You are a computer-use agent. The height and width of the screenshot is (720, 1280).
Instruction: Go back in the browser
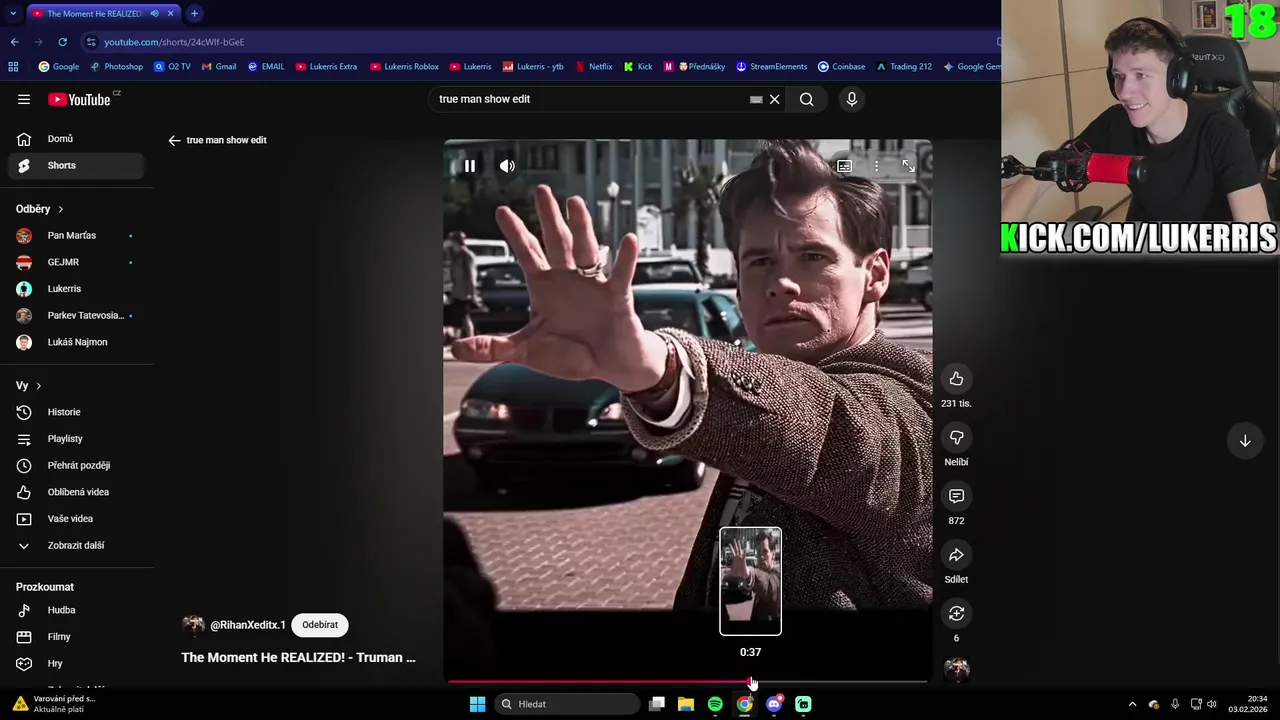point(14,42)
